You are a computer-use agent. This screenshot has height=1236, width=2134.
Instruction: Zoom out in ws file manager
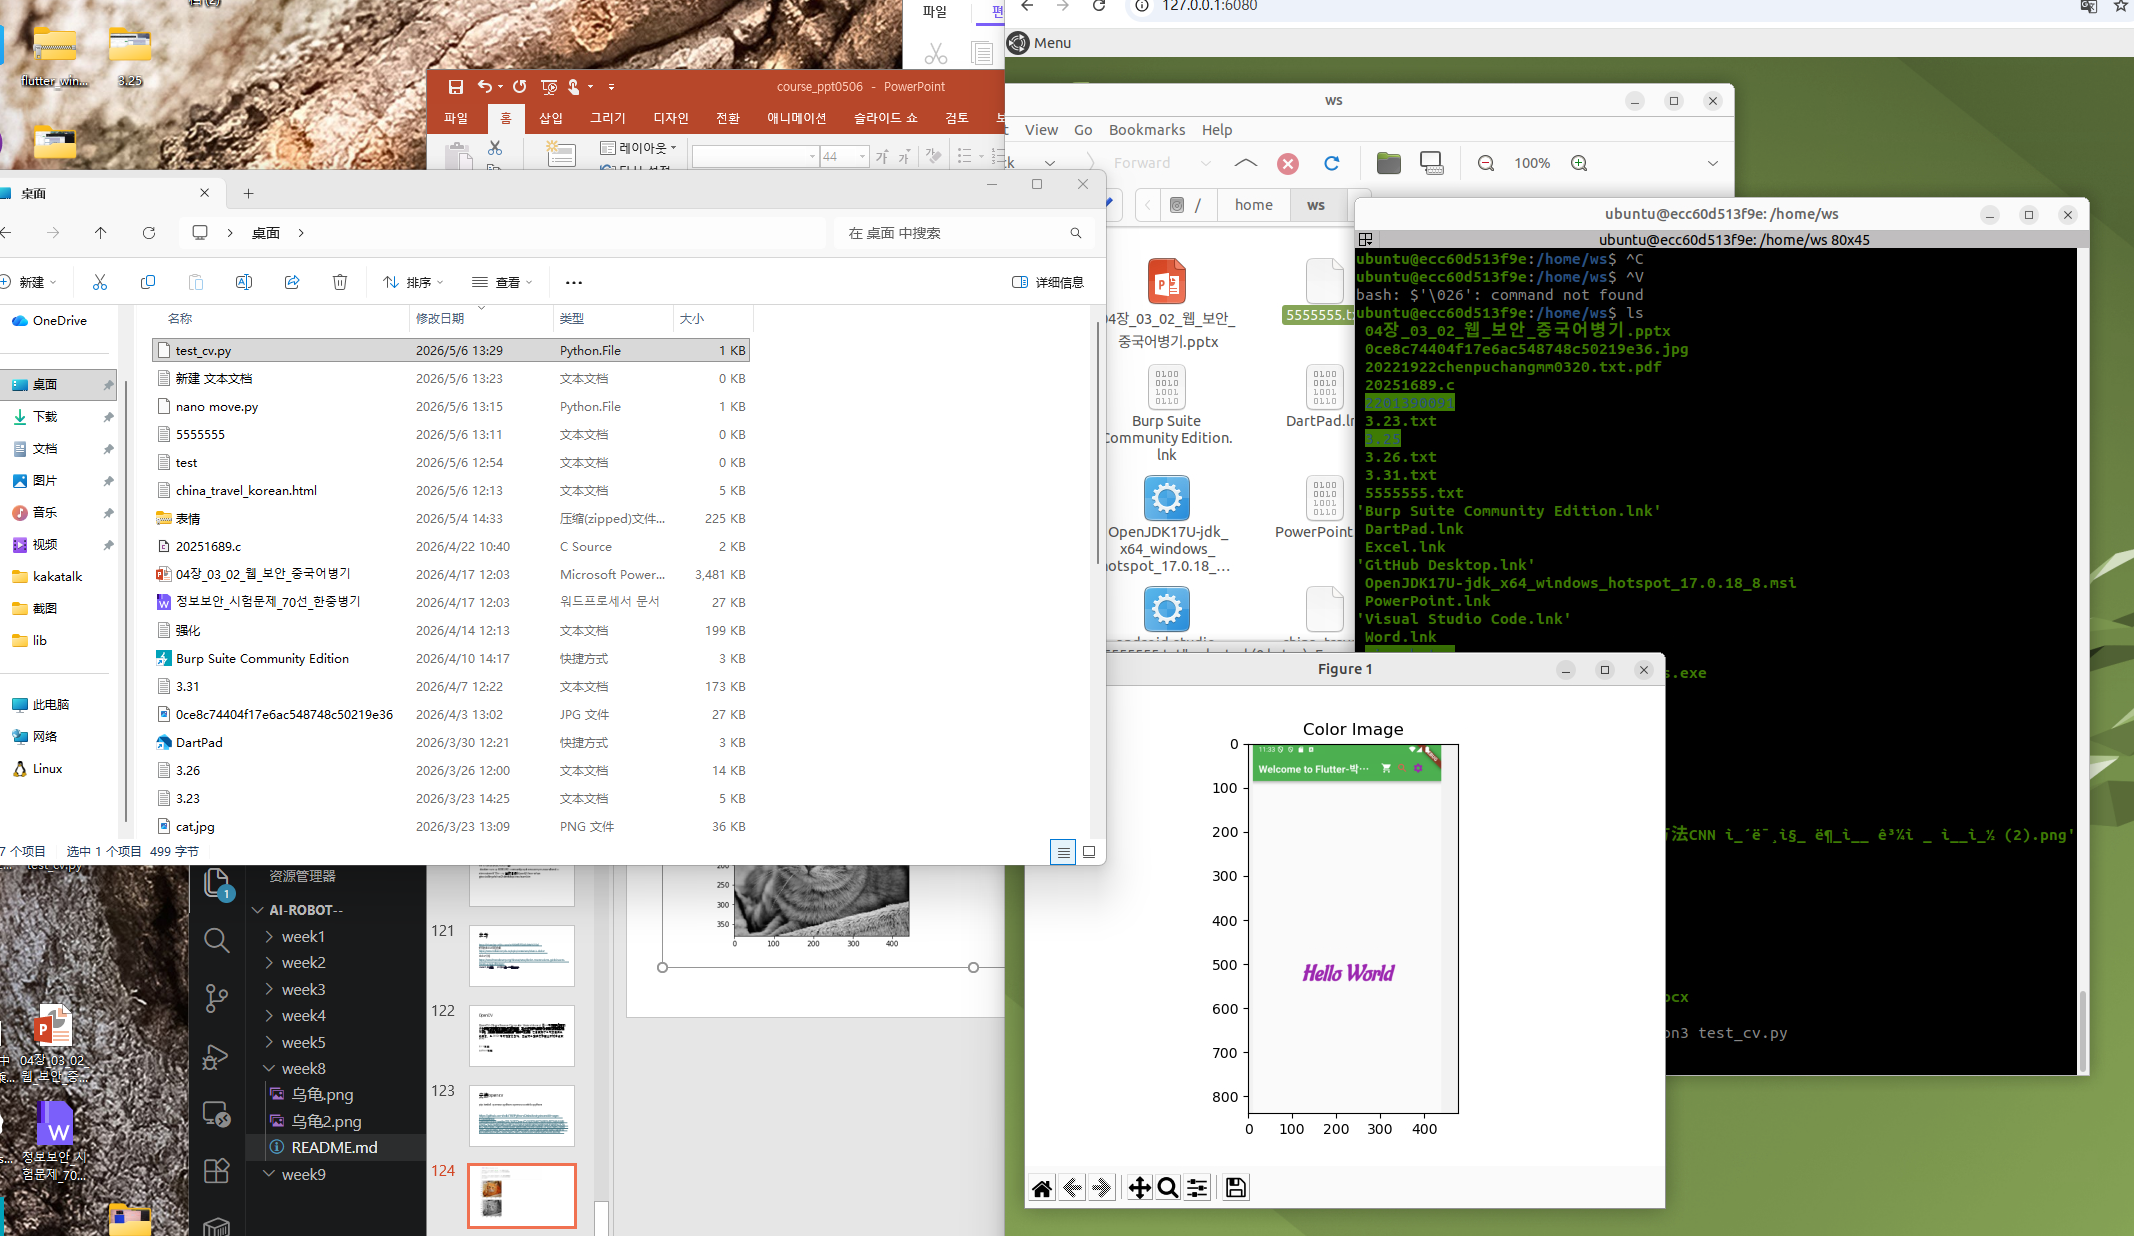pos(1486,163)
